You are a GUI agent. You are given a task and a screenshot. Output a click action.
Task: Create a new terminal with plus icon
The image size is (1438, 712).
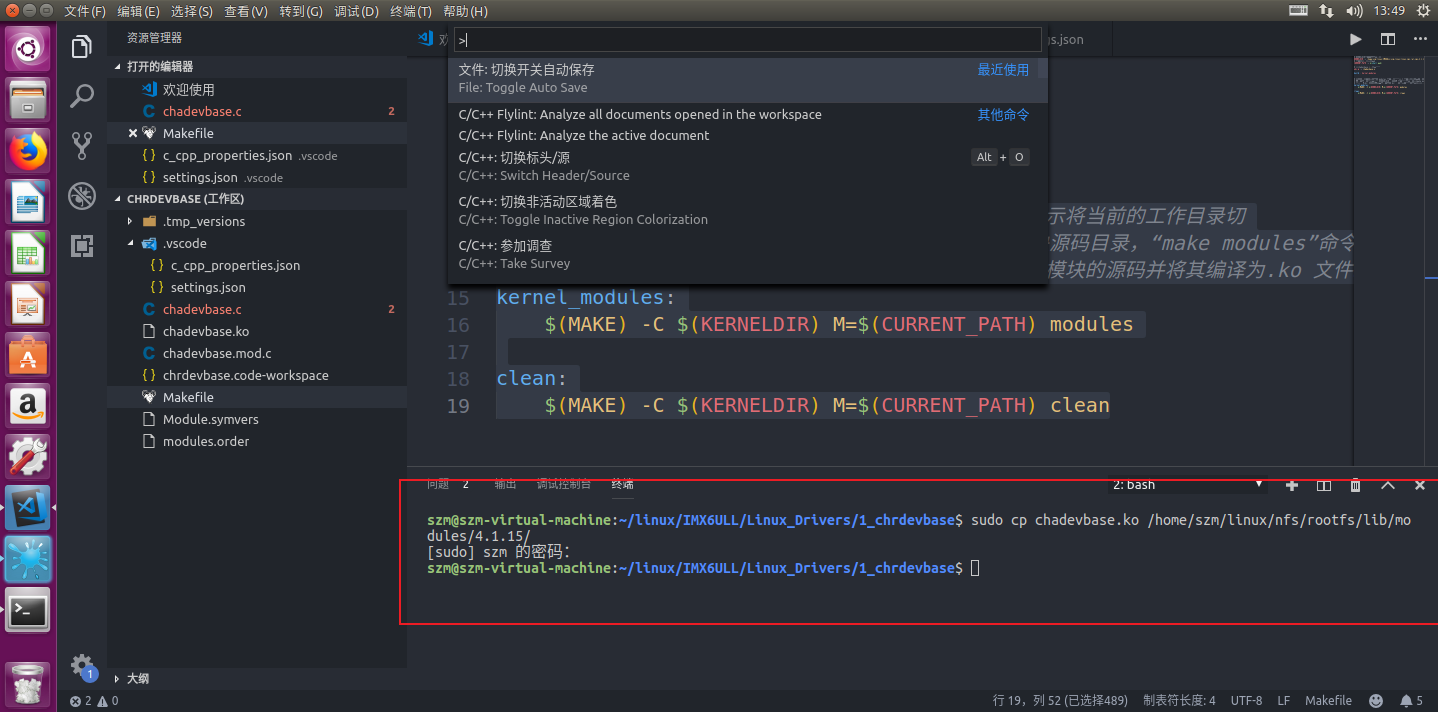(x=1292, y=485)
